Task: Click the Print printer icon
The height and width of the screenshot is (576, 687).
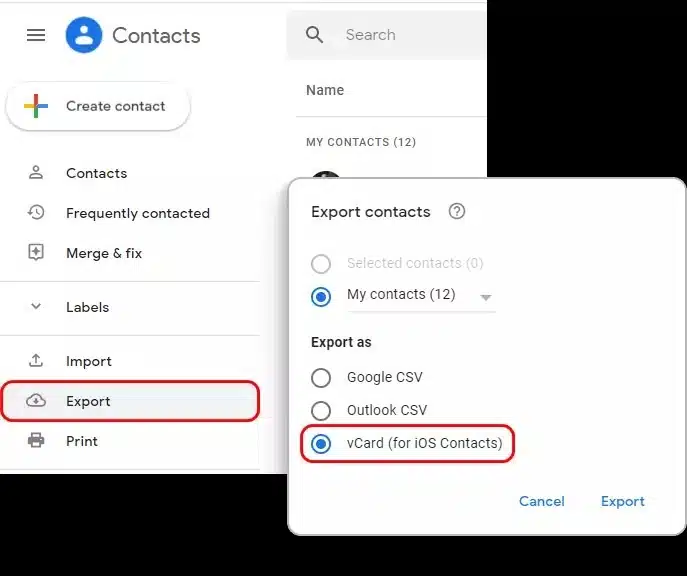Action: coord(36,441)
